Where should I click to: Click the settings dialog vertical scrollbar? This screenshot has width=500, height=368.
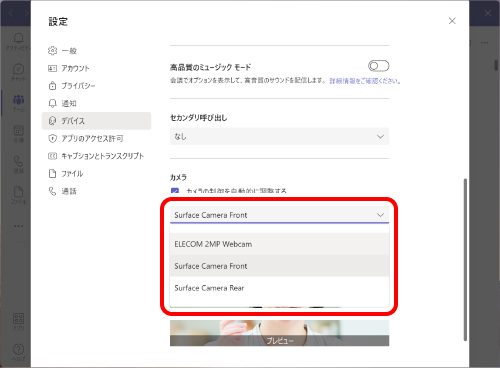coord(465,260)
